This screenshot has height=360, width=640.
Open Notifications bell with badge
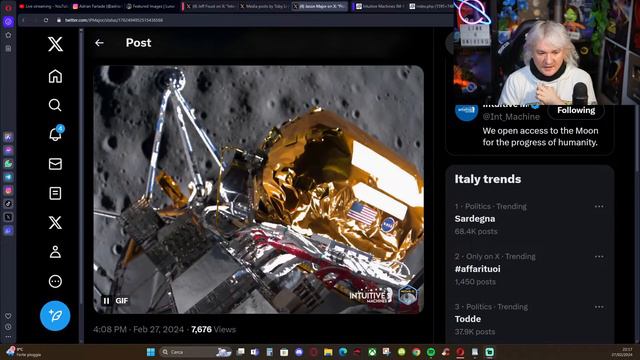[56, 133]
